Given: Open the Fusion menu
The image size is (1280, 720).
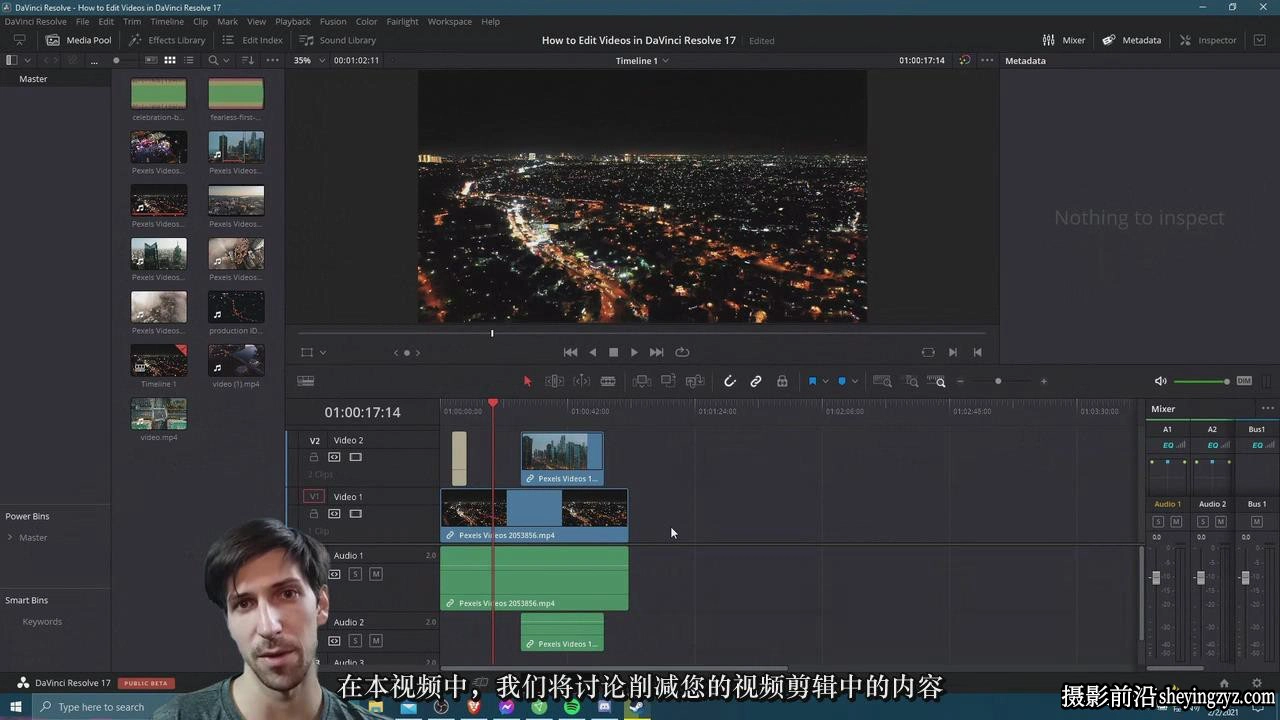Looking at the screenshot, I should [333, 21].
